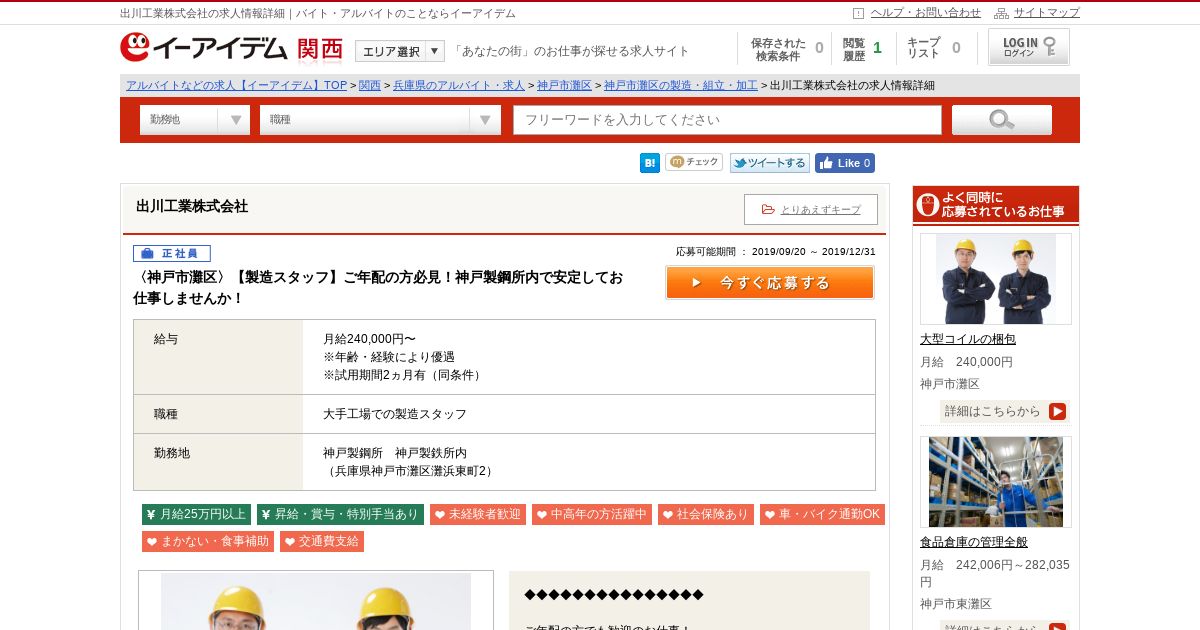
Task: Open 閲覧履歴 browsing history
Action: [862, 49]
